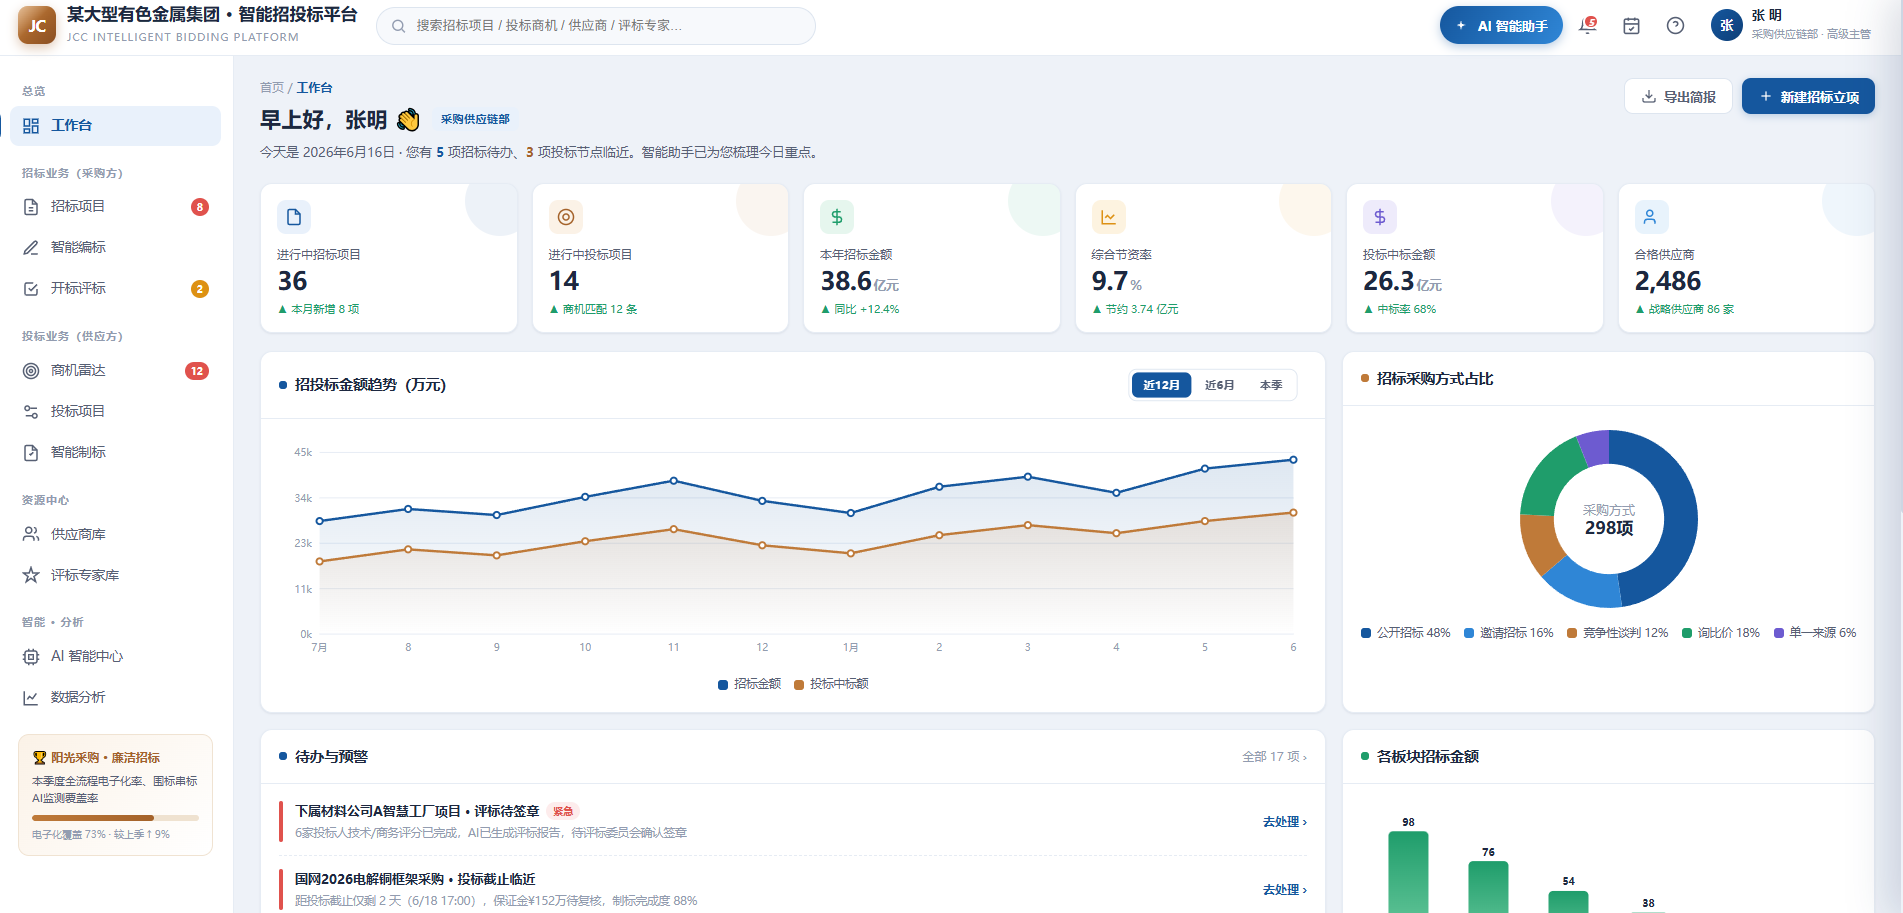Open 供应商库 in sidebar
The height and width of the screenshot is (913, 1903).
[115, 535]
